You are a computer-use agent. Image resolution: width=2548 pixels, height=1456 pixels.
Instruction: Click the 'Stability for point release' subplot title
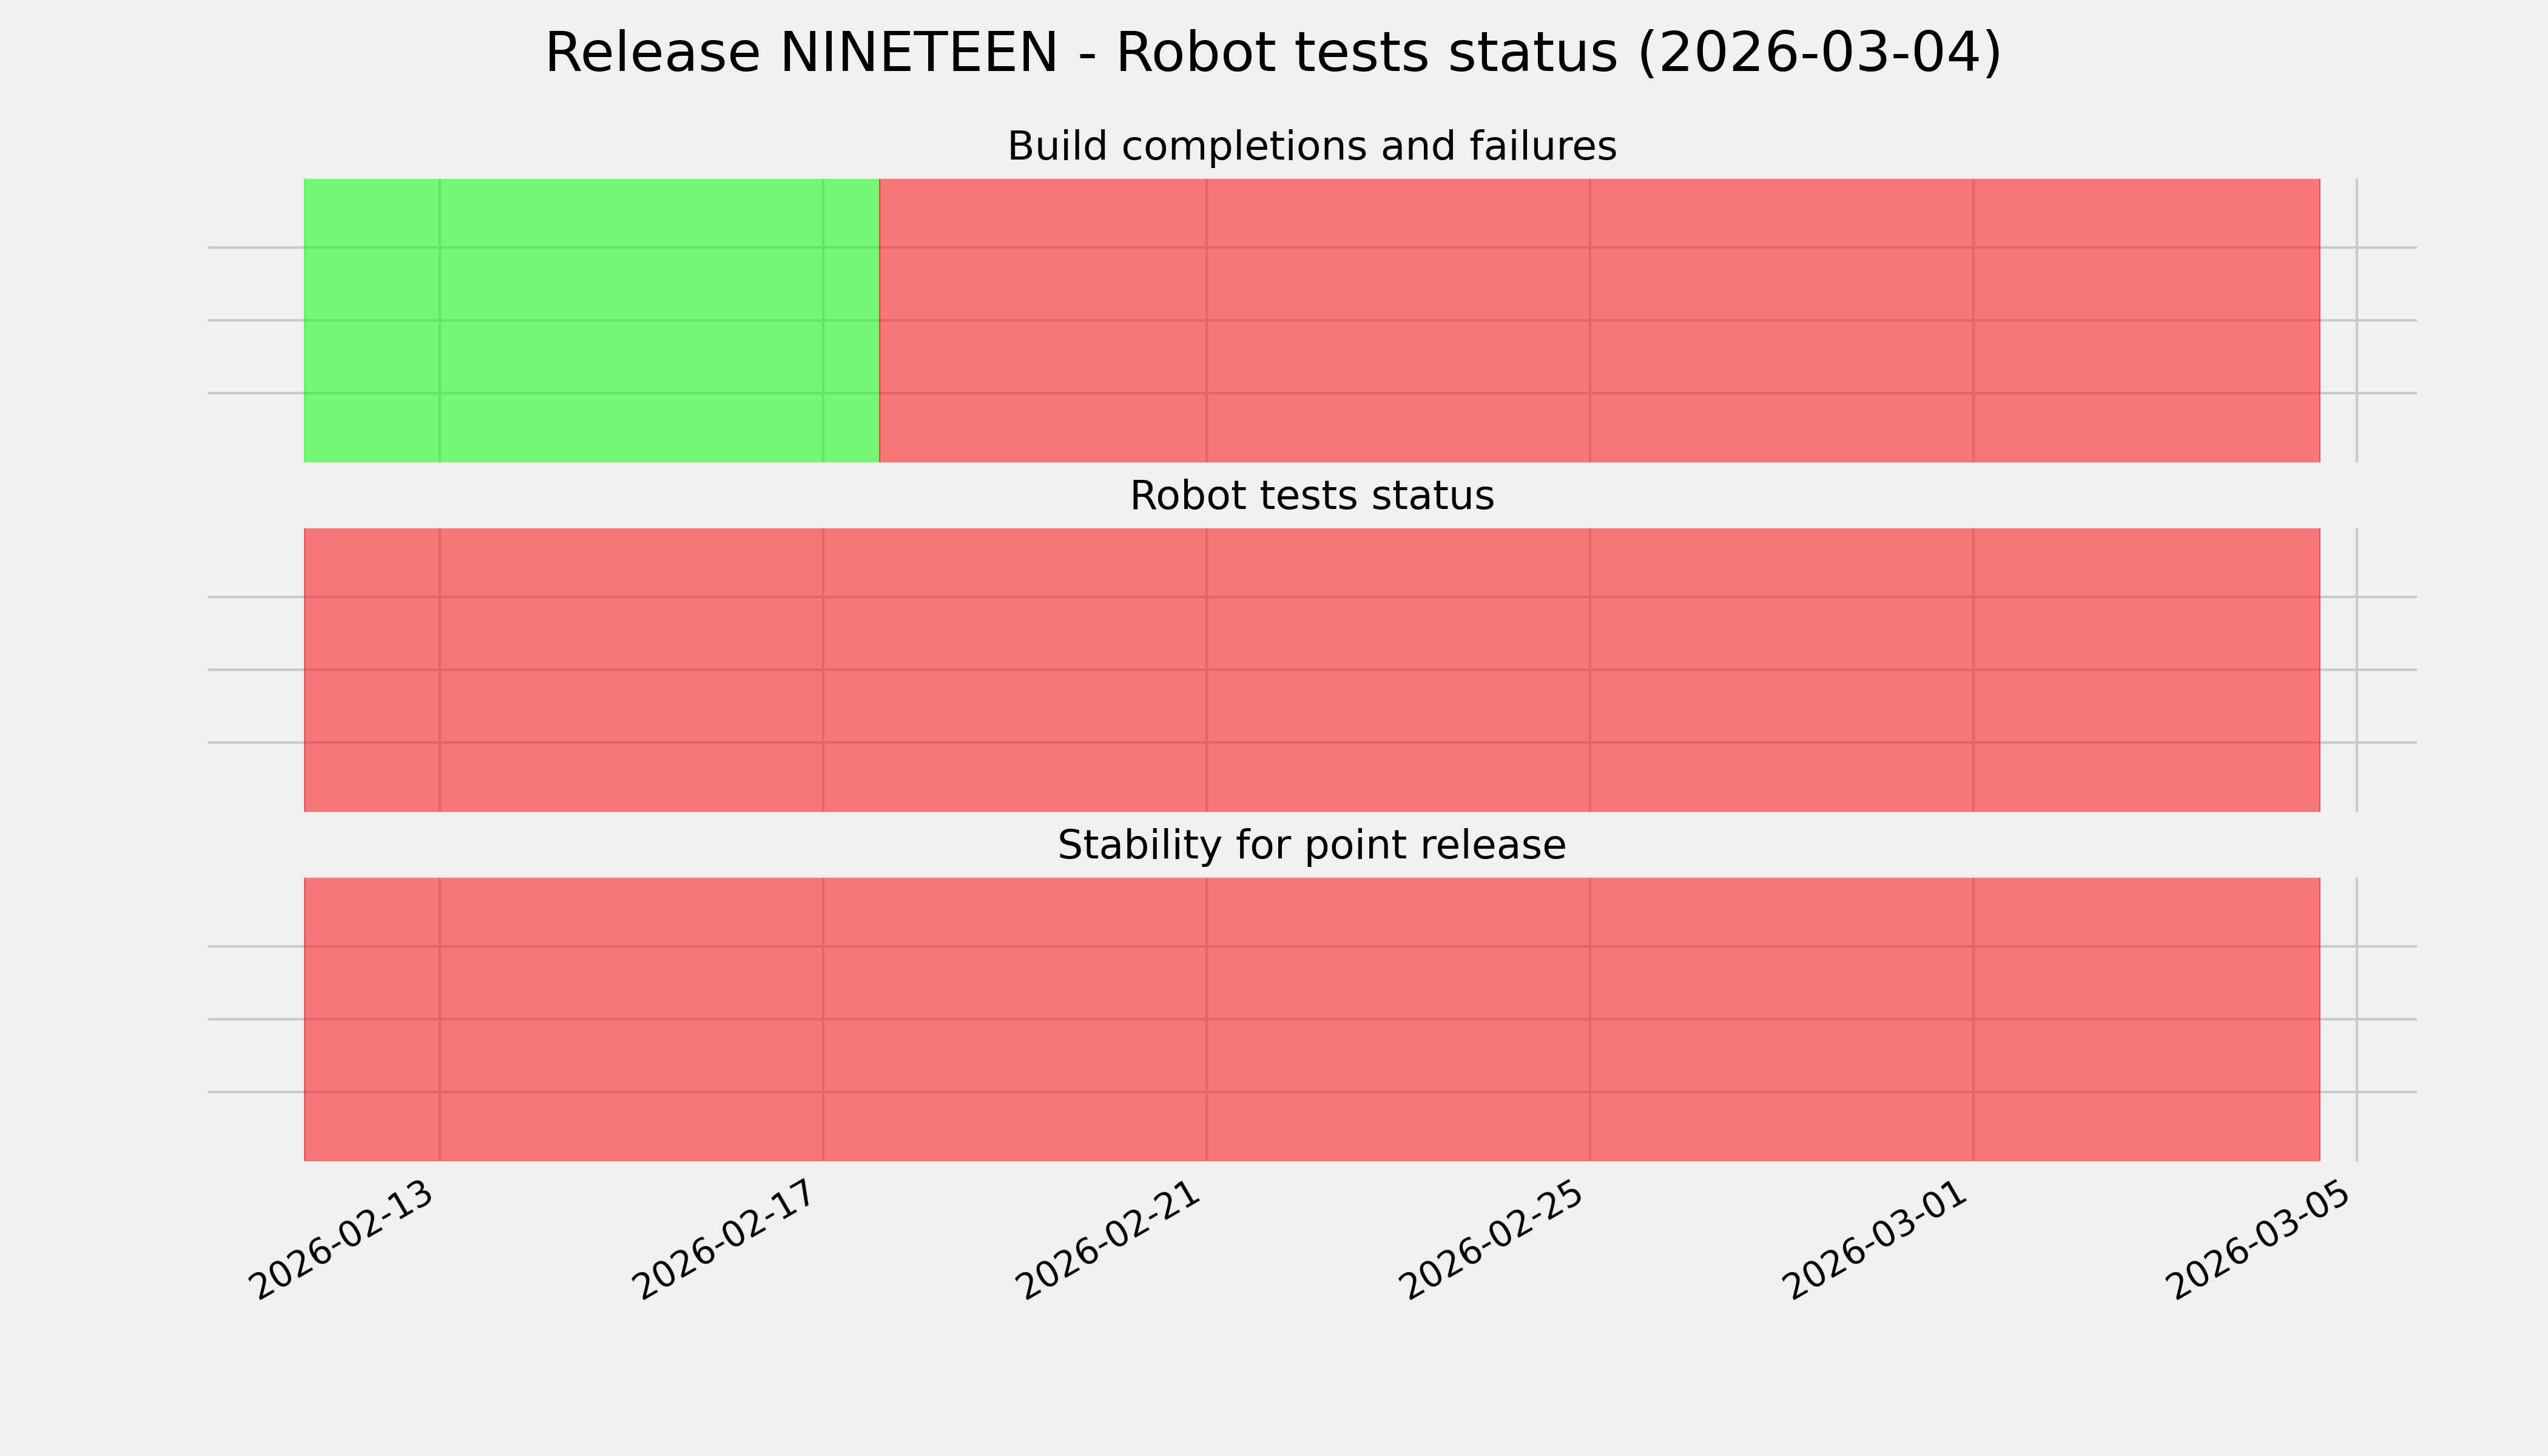tap(1311, 845)
